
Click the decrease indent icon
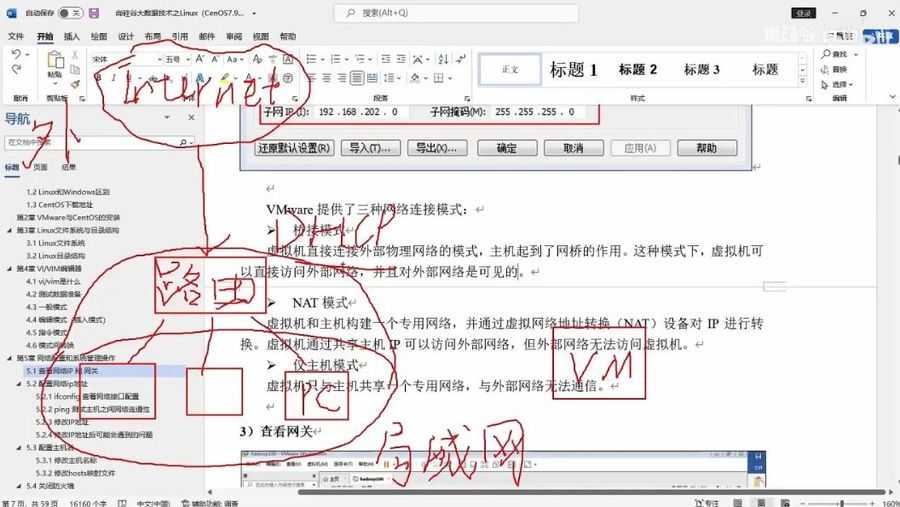tap(386, 59)
